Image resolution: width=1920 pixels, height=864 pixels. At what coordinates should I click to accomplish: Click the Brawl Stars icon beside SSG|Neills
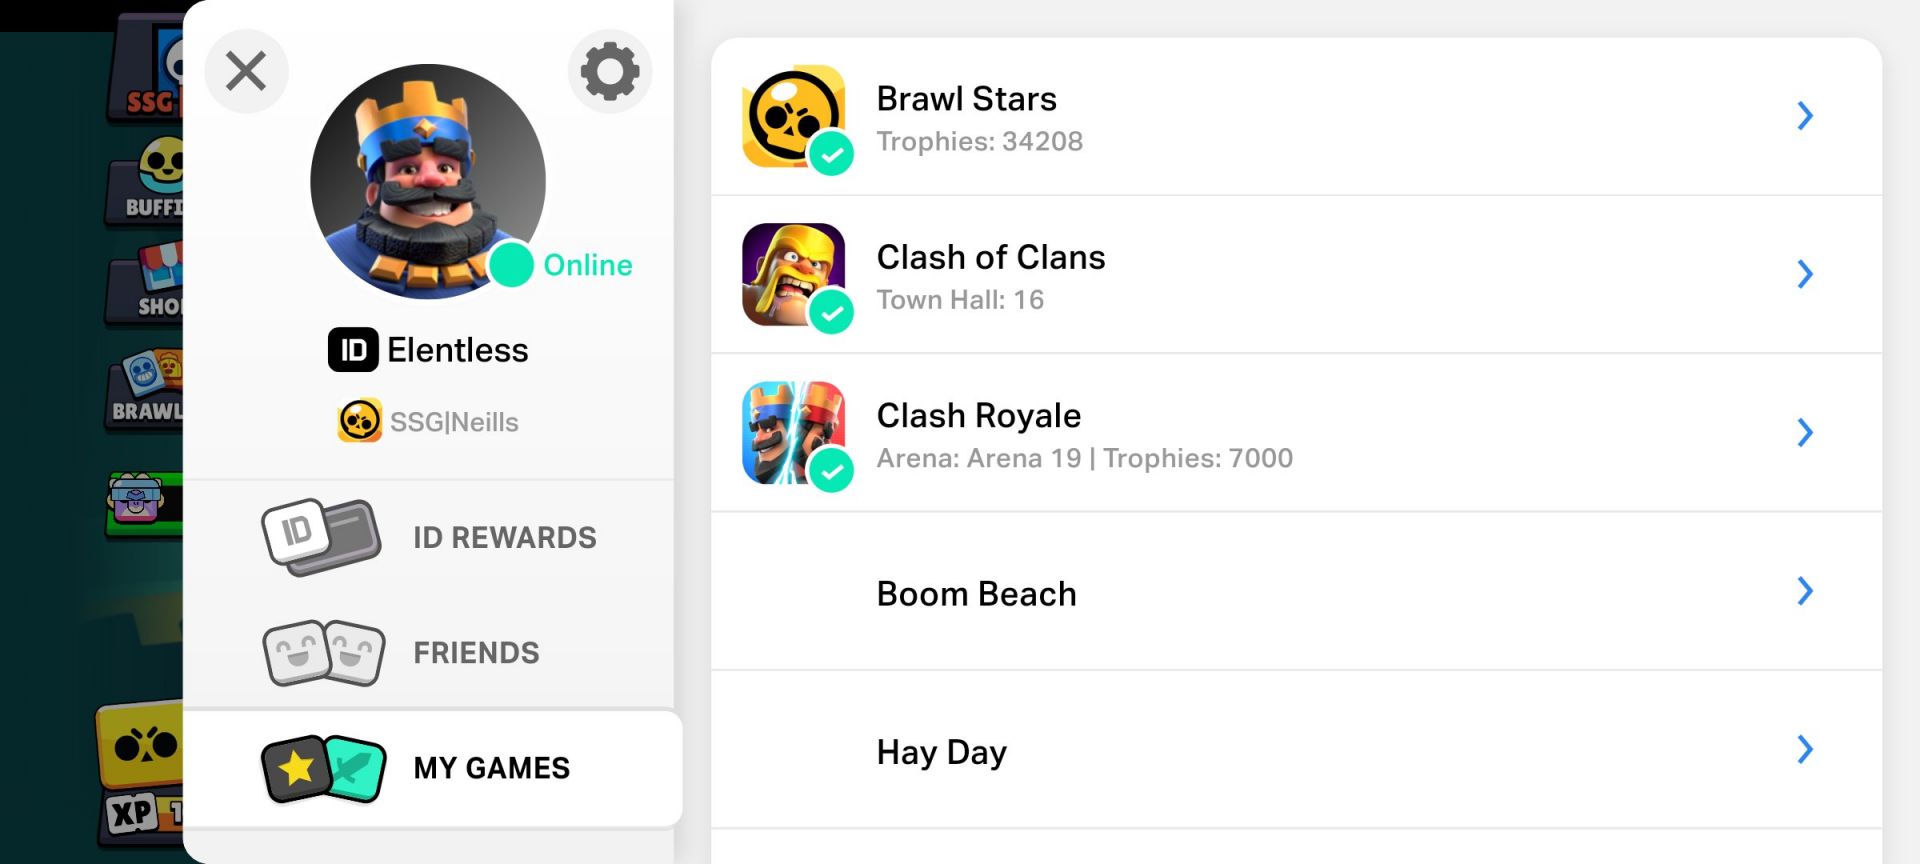click(x=359, y=421)
